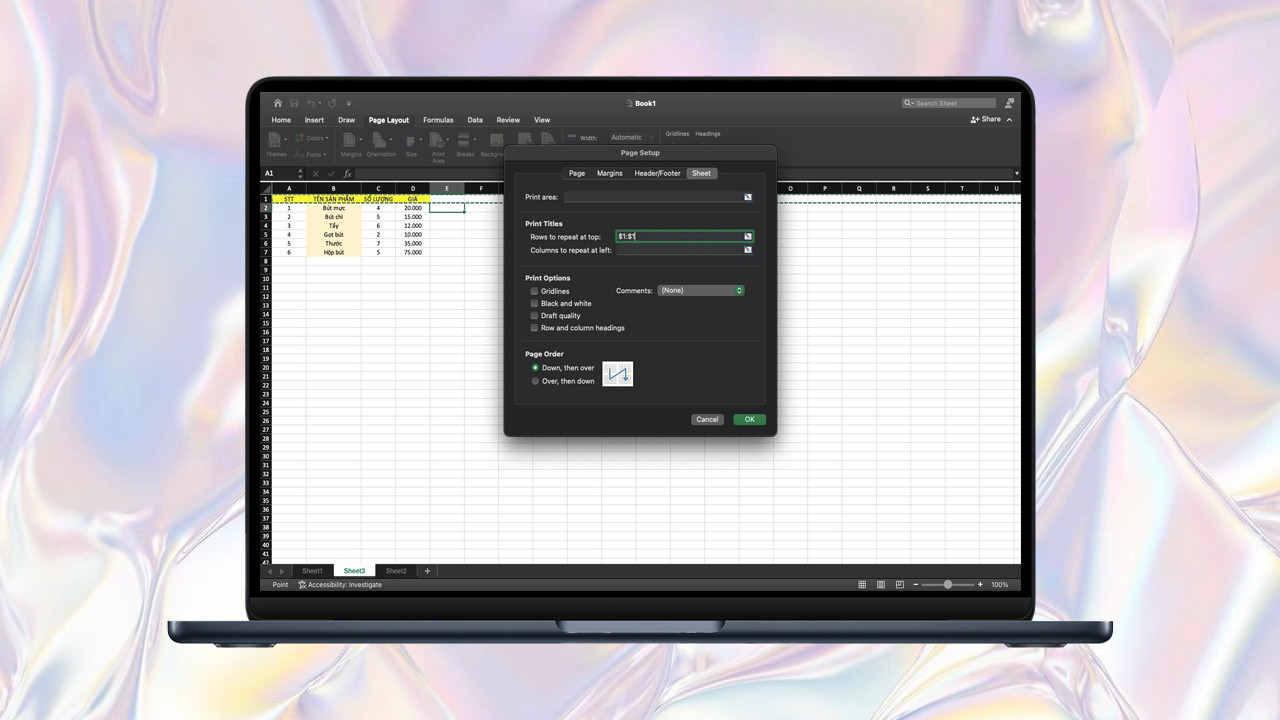The width and height of the screenshot is (1280, 720).
Task: Switch to the Header/Footer tab
Action: pos(657,173)
